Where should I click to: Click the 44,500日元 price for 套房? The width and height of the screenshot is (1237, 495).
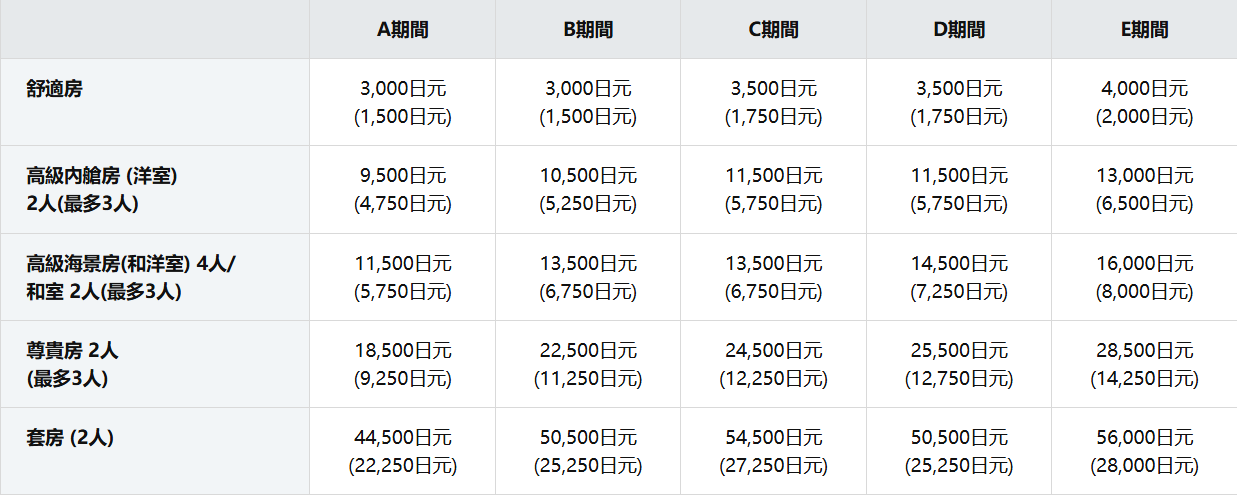click(x=402, y=438)
